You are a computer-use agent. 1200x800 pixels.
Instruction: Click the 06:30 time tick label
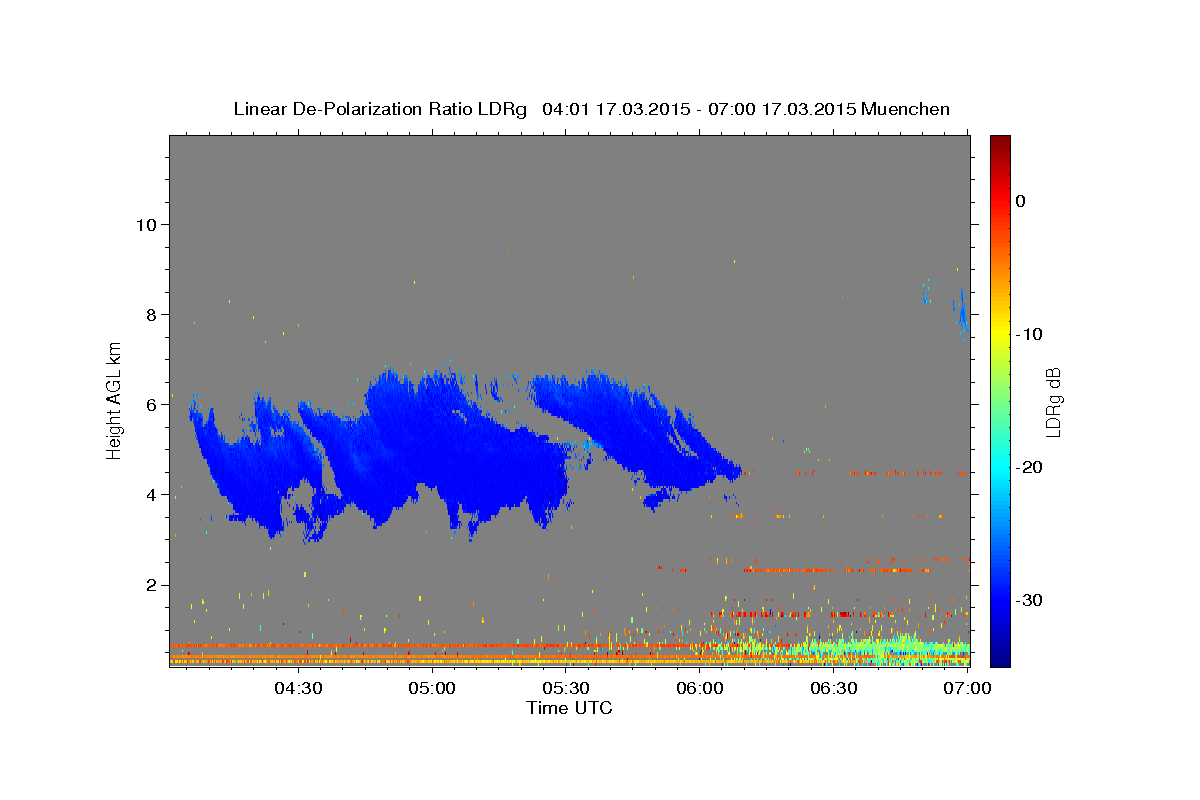(x=834, y=688)
